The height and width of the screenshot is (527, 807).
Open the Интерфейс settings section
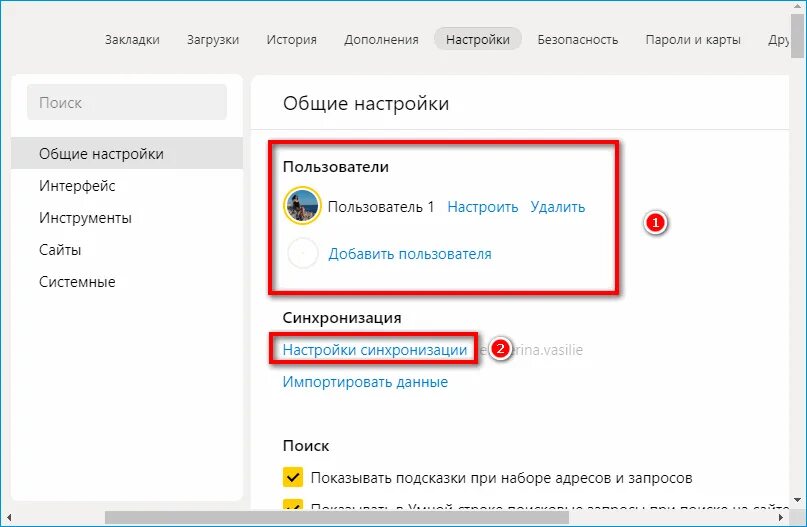(x=77, y=186)
